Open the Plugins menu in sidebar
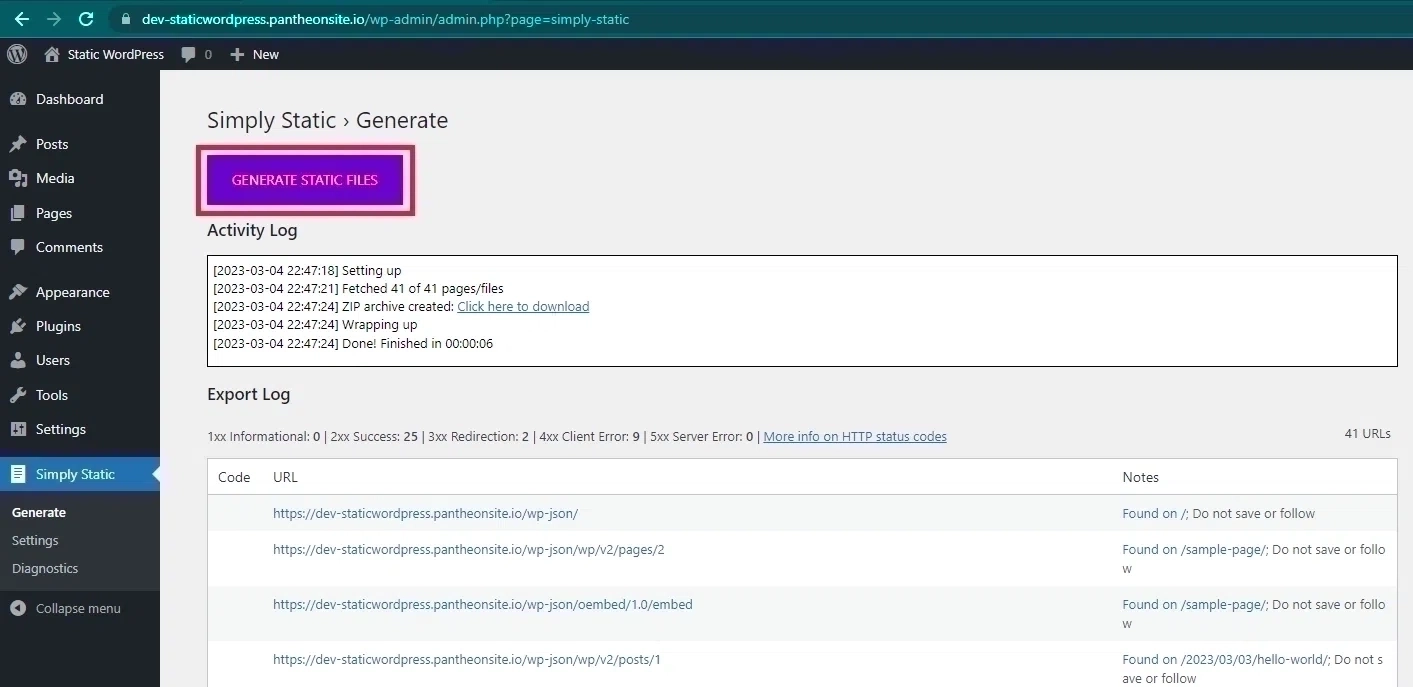 coord(58,326)
